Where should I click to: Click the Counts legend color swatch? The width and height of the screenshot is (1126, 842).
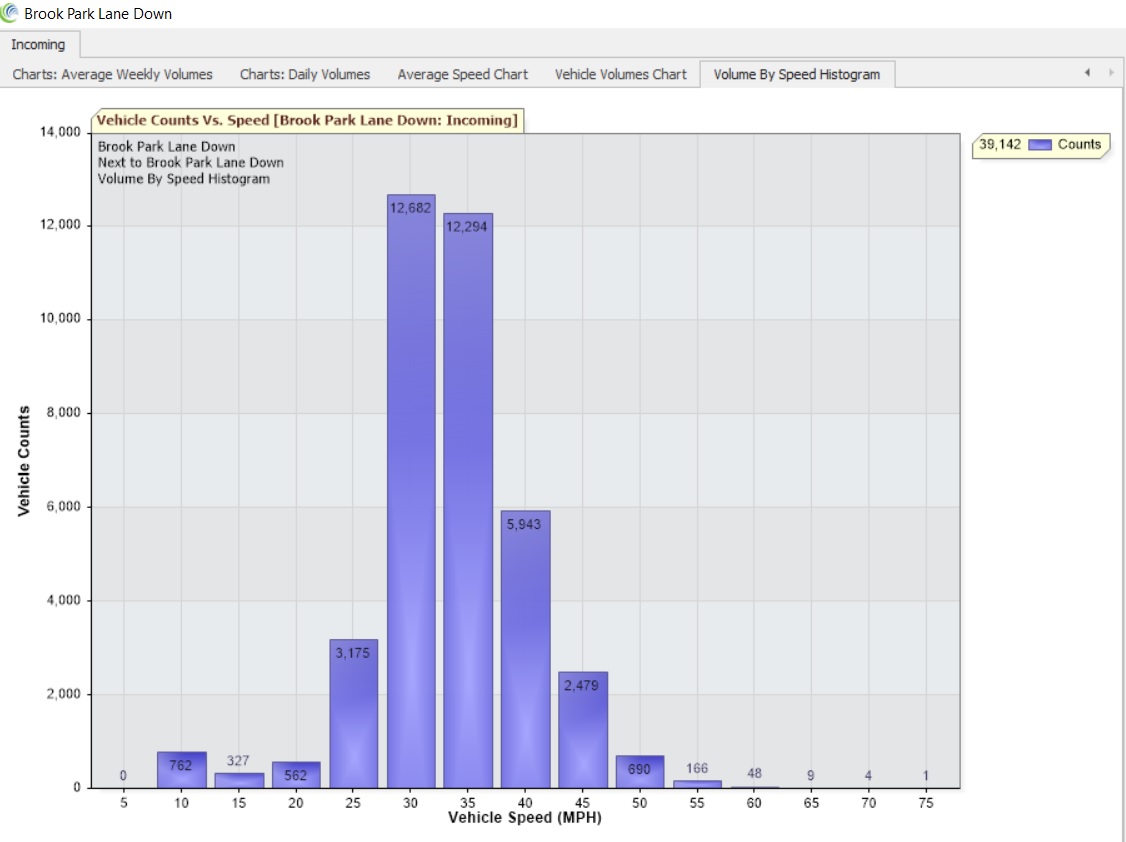pyautogui.click(x=1039, y=144)
